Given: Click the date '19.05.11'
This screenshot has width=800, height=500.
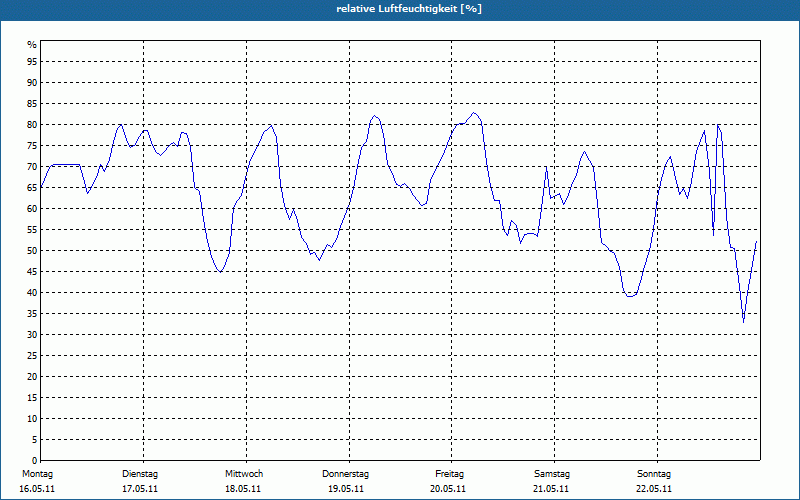Looking at the screenshot, I should point(346,489).
